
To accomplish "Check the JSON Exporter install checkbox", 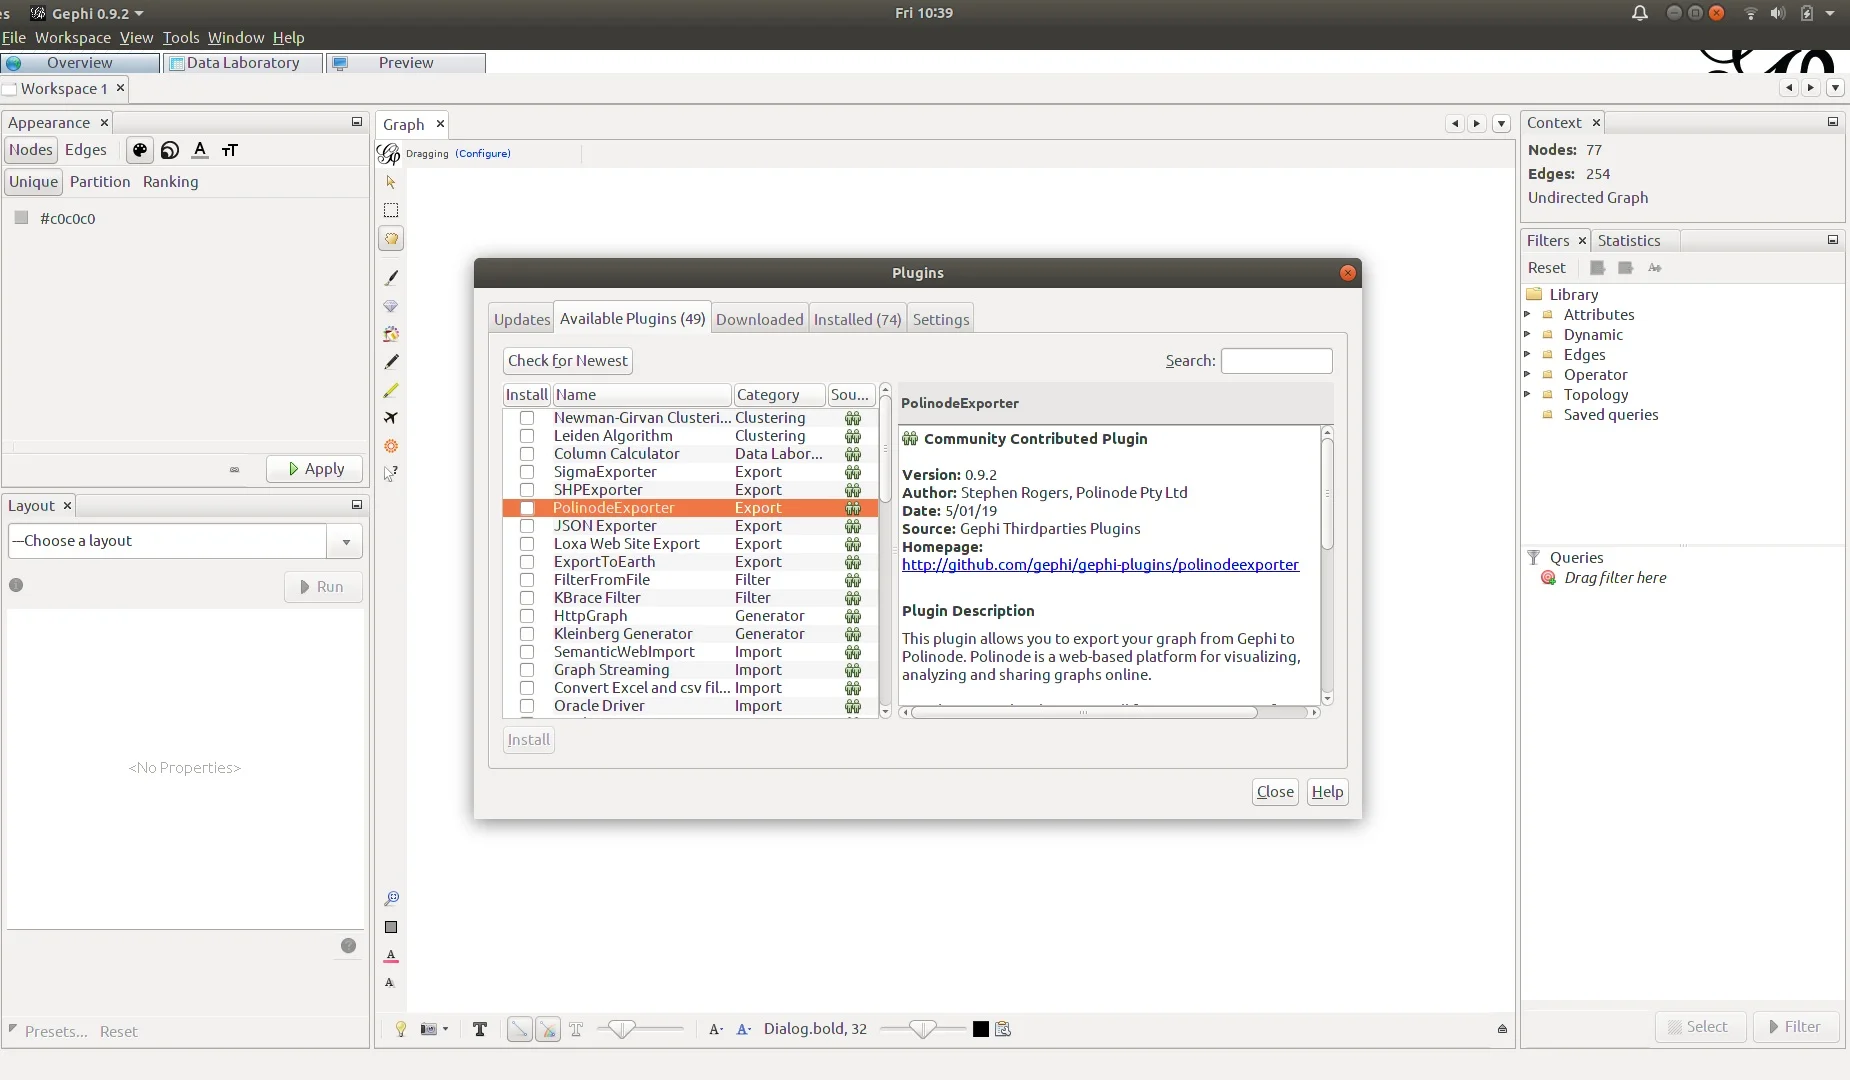I will click(527, 526).
